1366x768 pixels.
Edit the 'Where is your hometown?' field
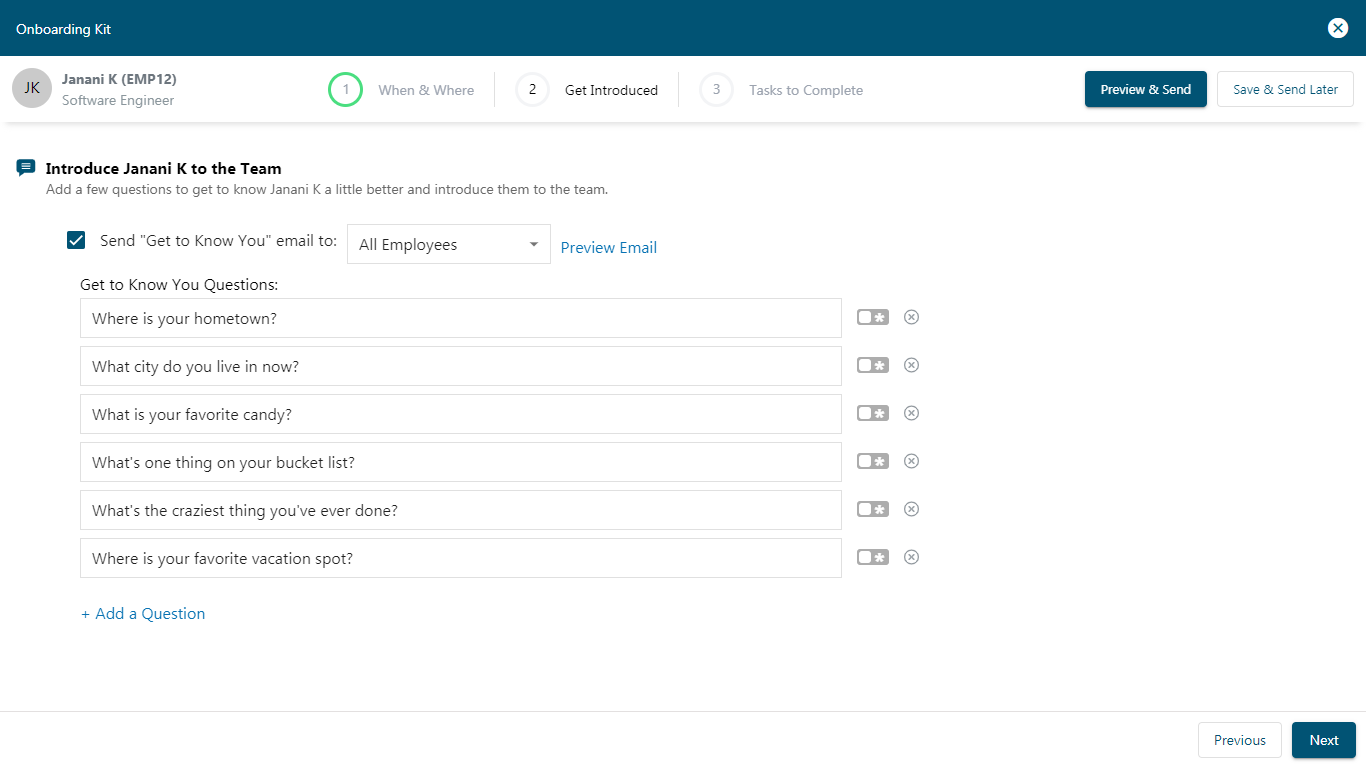click(461, 318)
